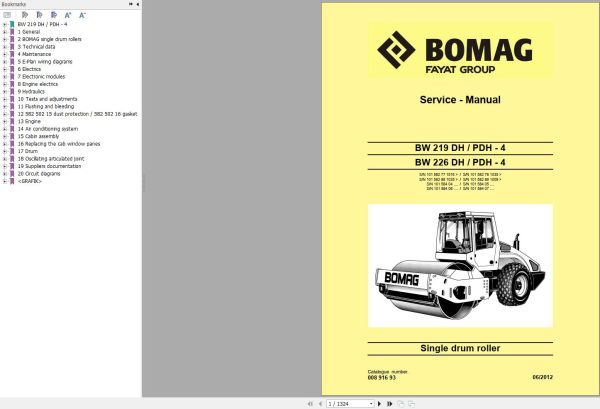Select the <GRAFIK> bookmark

(30, 181)
